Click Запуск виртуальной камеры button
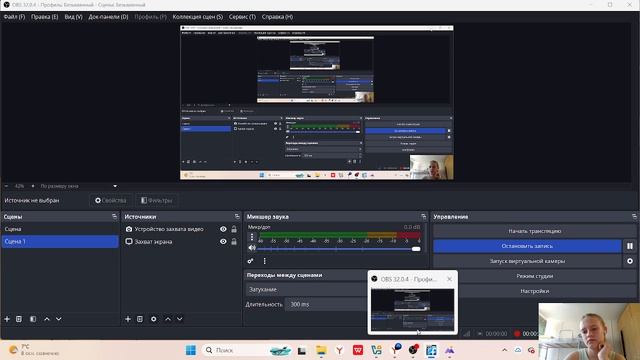The width and height of the screenshot is (640, 360). click(527, 261)
